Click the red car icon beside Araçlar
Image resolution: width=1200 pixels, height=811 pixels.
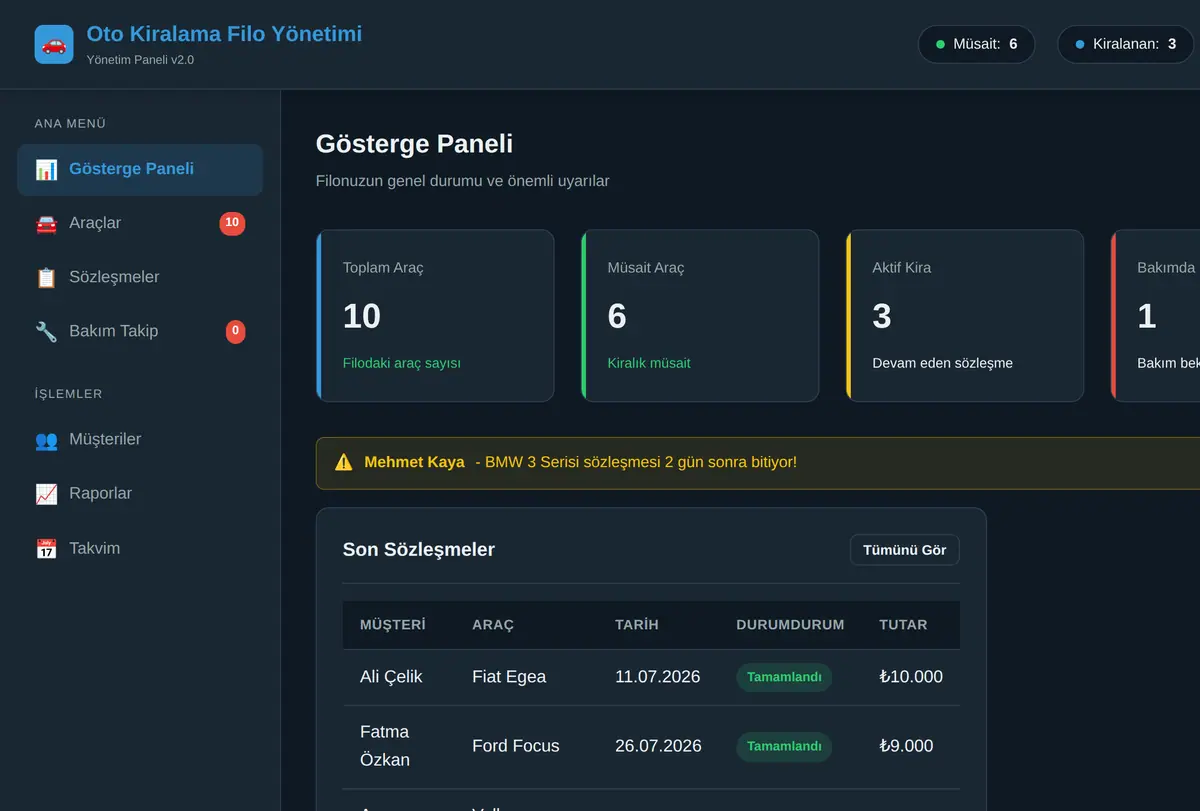(x=46, y=223)
